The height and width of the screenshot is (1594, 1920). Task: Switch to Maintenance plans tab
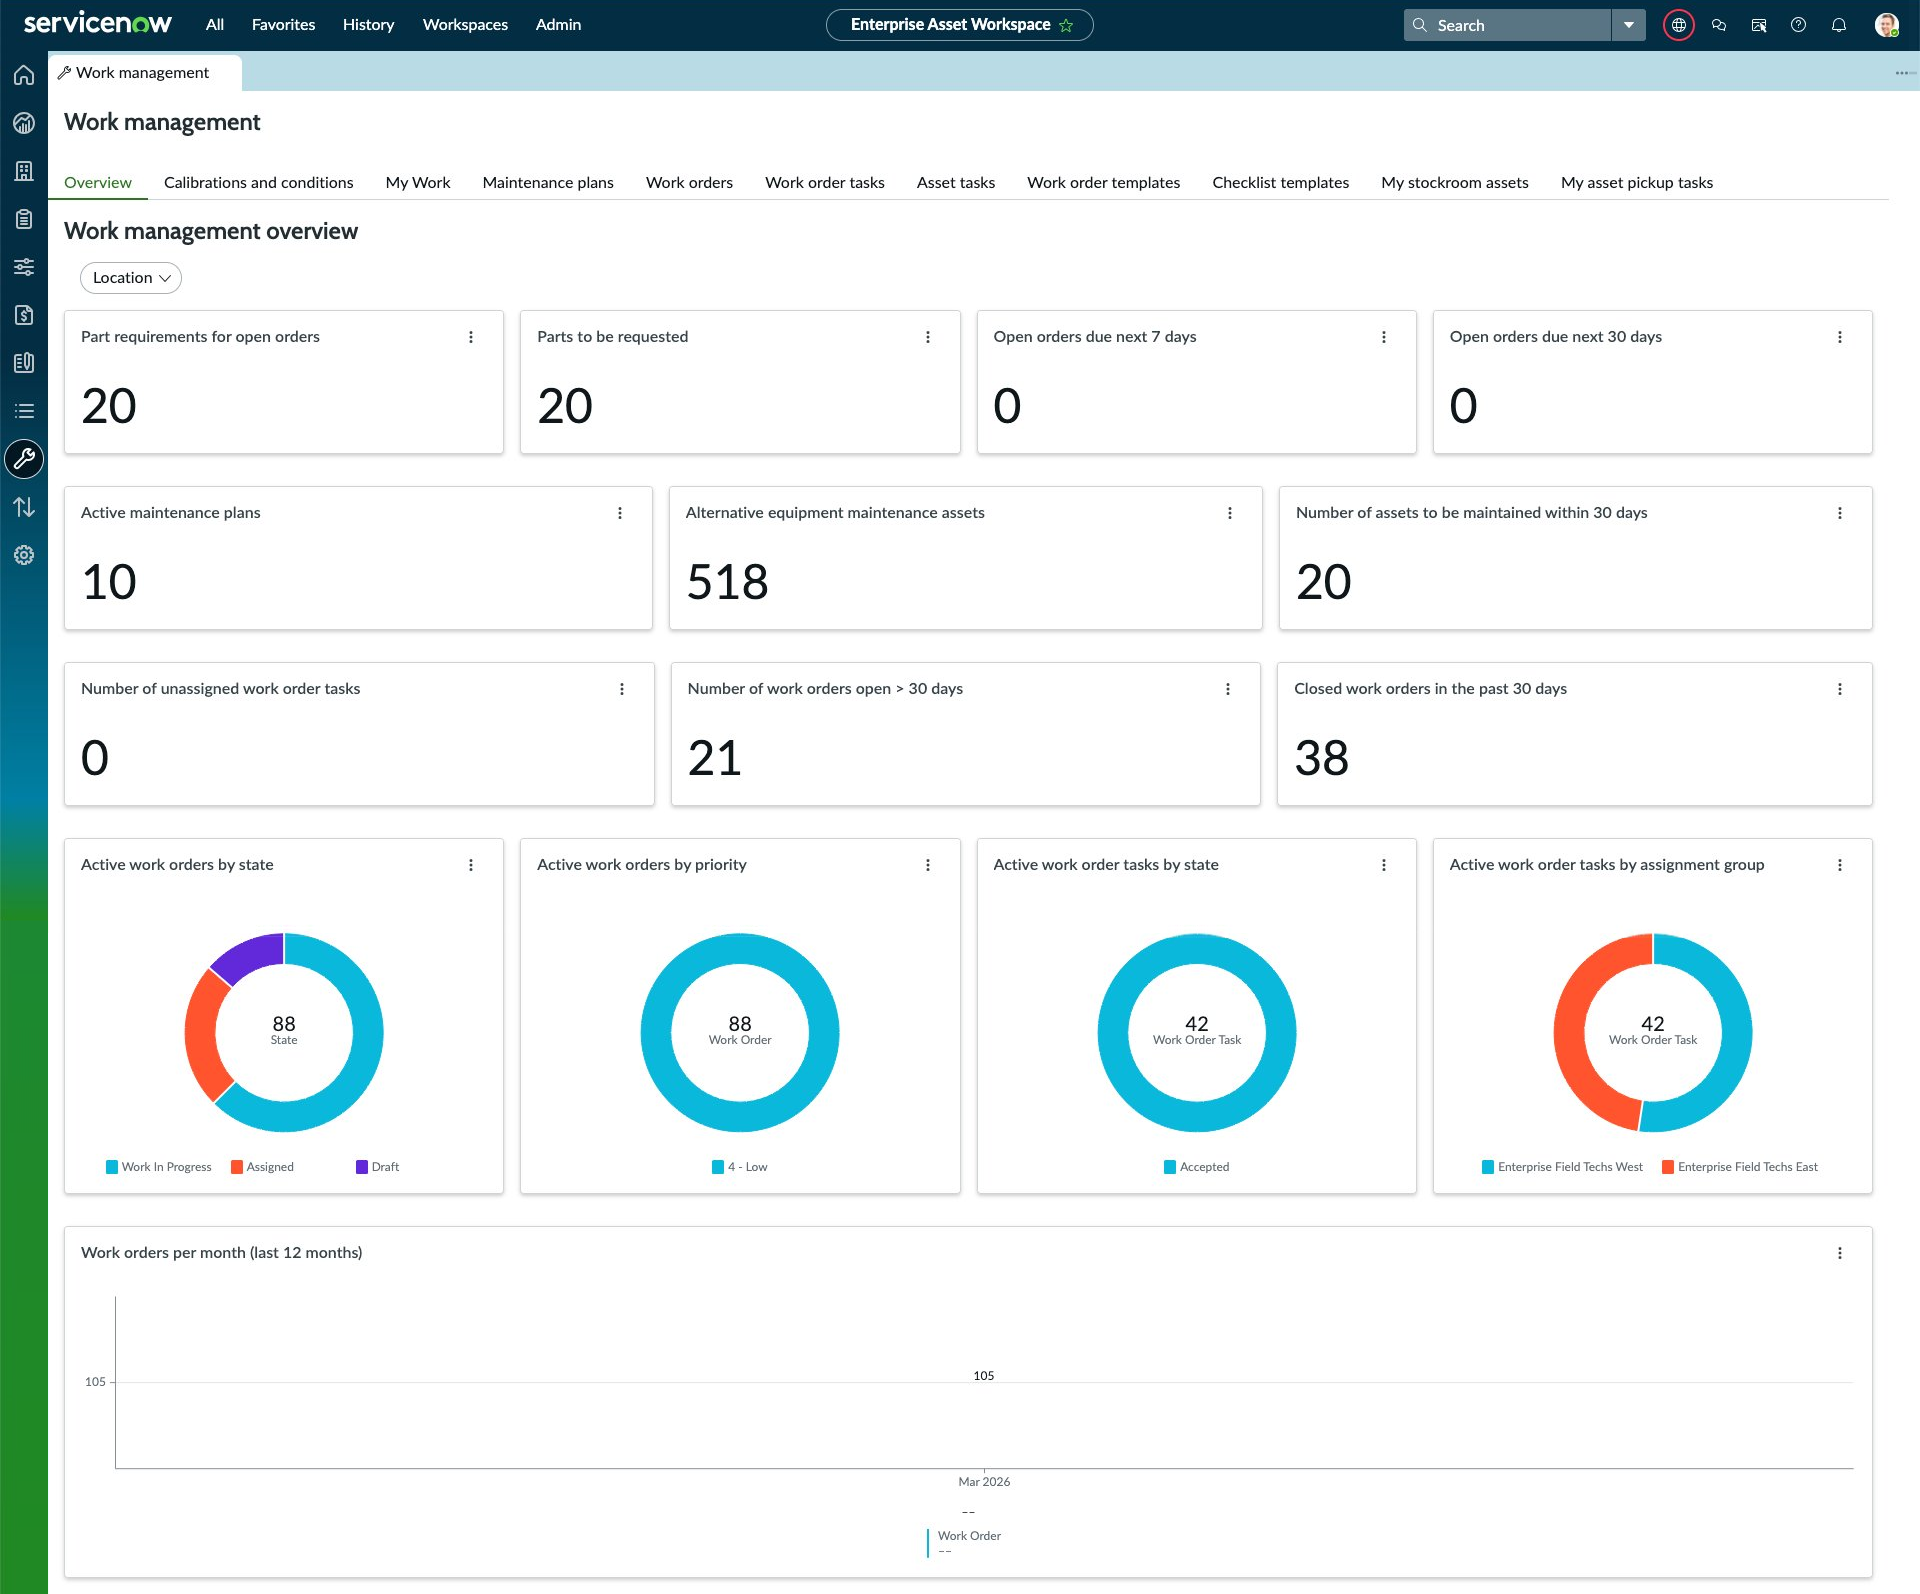point(548,182)
